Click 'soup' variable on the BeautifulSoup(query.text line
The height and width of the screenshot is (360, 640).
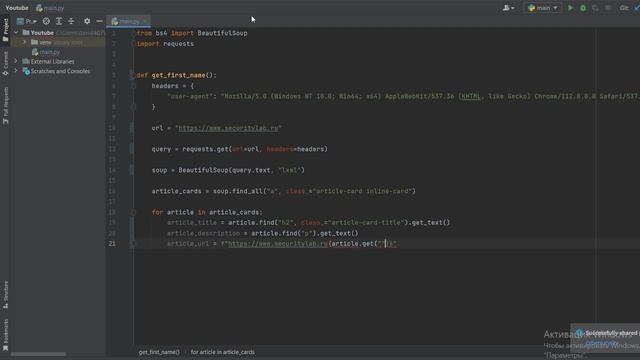159,170
